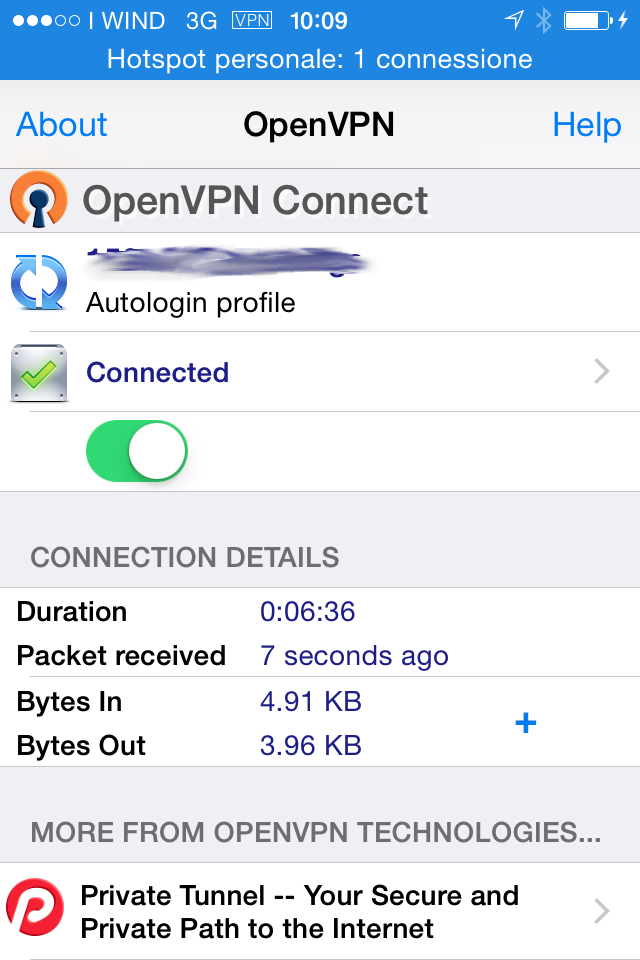
Task: Open Private Tunnel row chevron arrow
Action: coord(602,911)
